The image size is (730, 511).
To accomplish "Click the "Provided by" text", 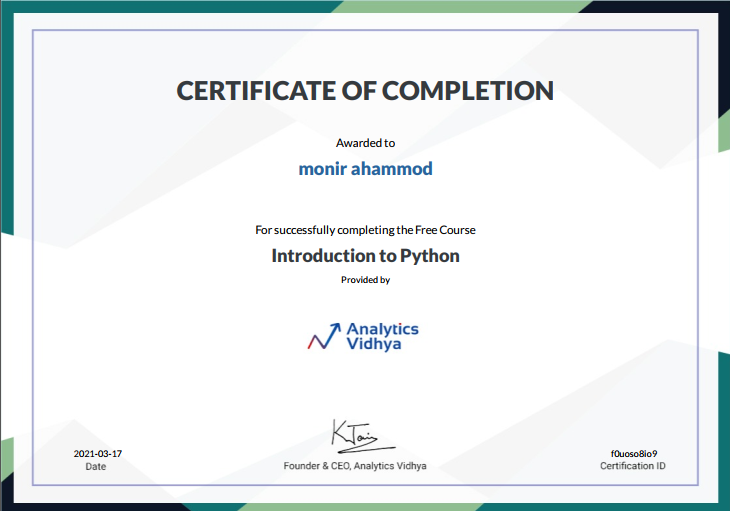I will point(365,280).
